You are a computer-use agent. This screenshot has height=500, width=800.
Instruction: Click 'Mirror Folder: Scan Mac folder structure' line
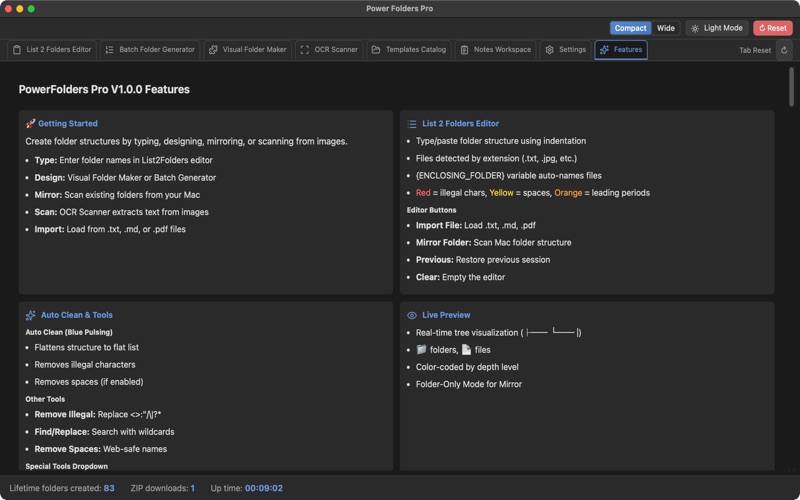point(493,243)
